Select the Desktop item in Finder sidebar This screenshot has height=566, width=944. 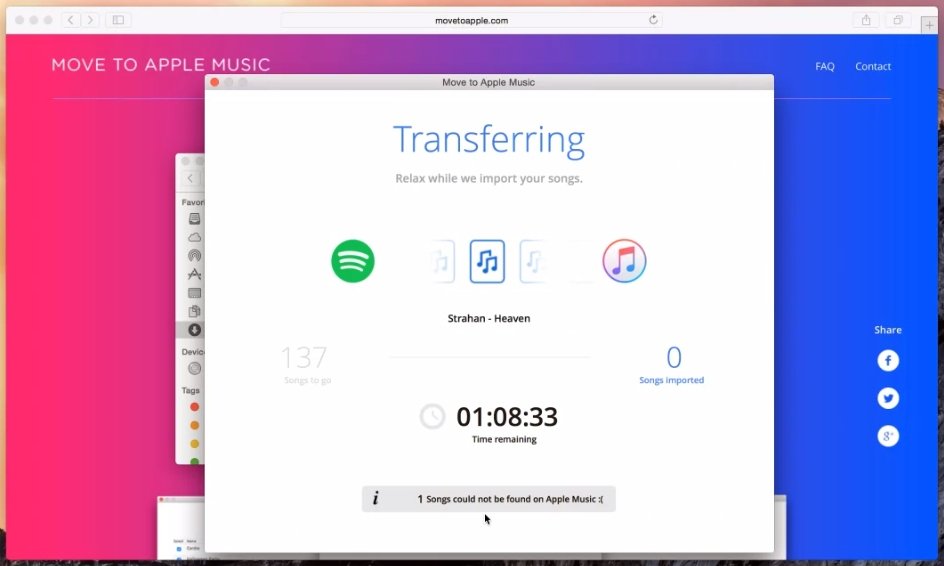[x=194, y=293]
